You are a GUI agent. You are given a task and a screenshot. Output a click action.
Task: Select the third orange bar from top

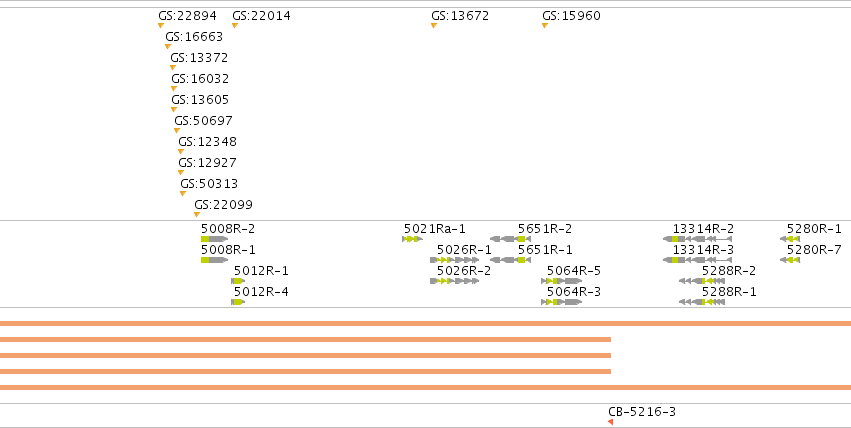point(306,355)
